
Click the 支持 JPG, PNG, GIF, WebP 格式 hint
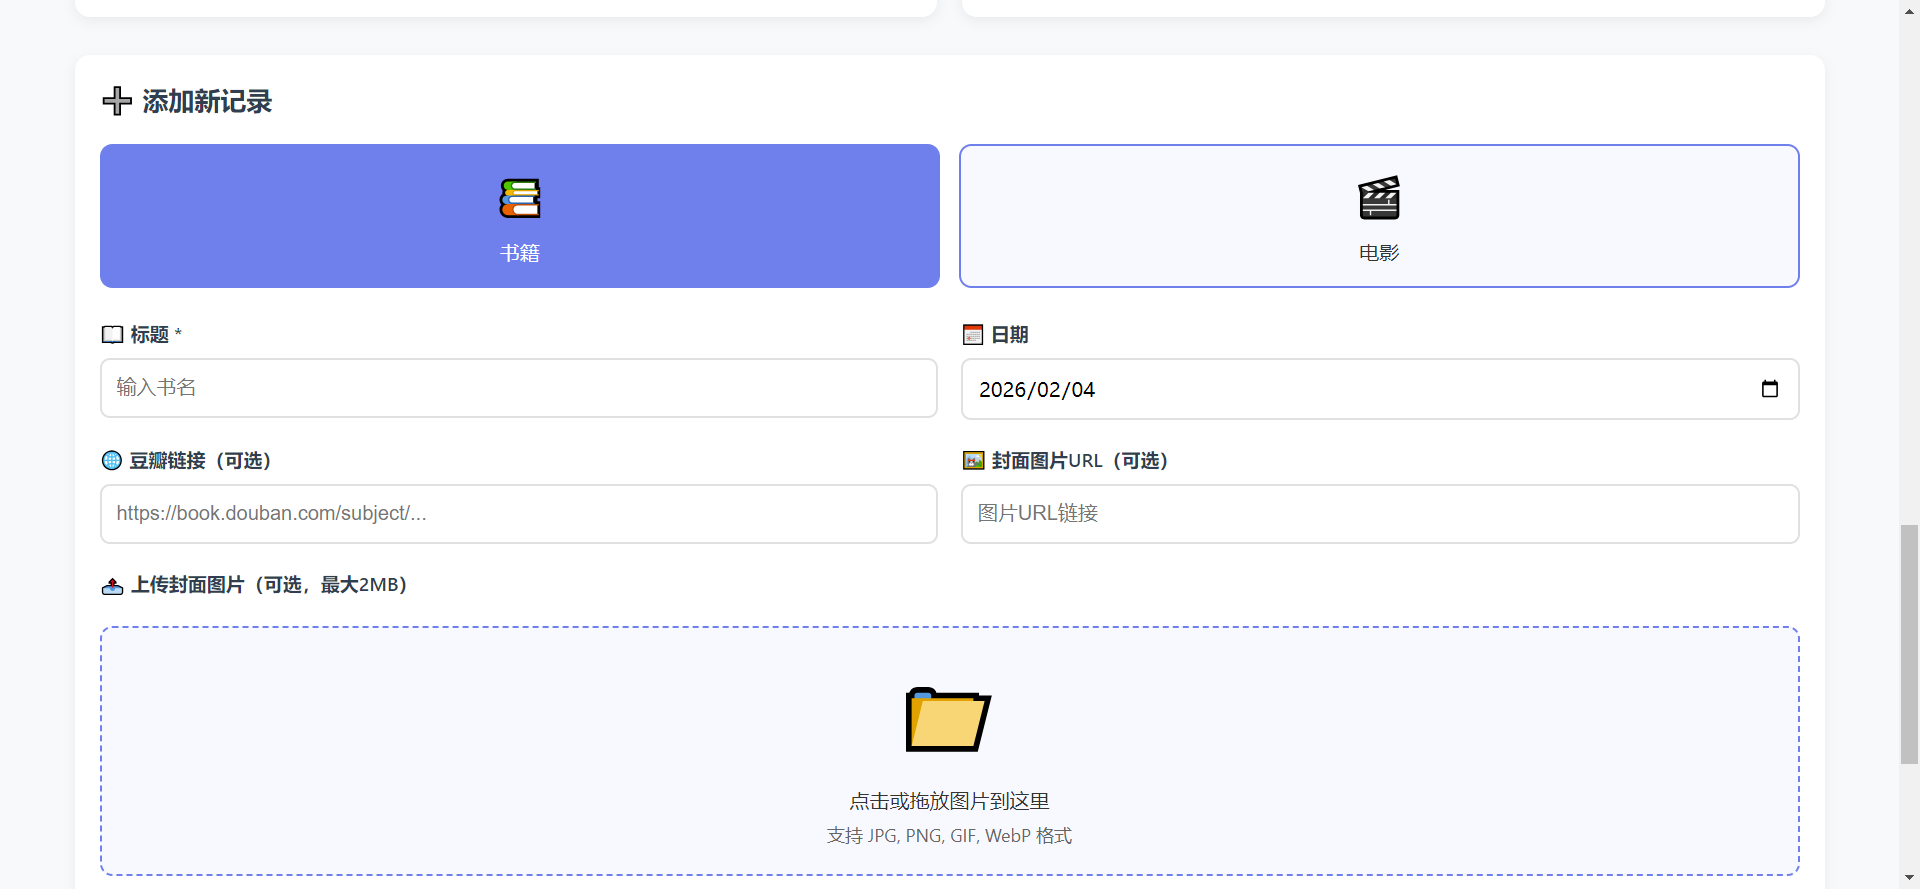click(x=949, y=835)
